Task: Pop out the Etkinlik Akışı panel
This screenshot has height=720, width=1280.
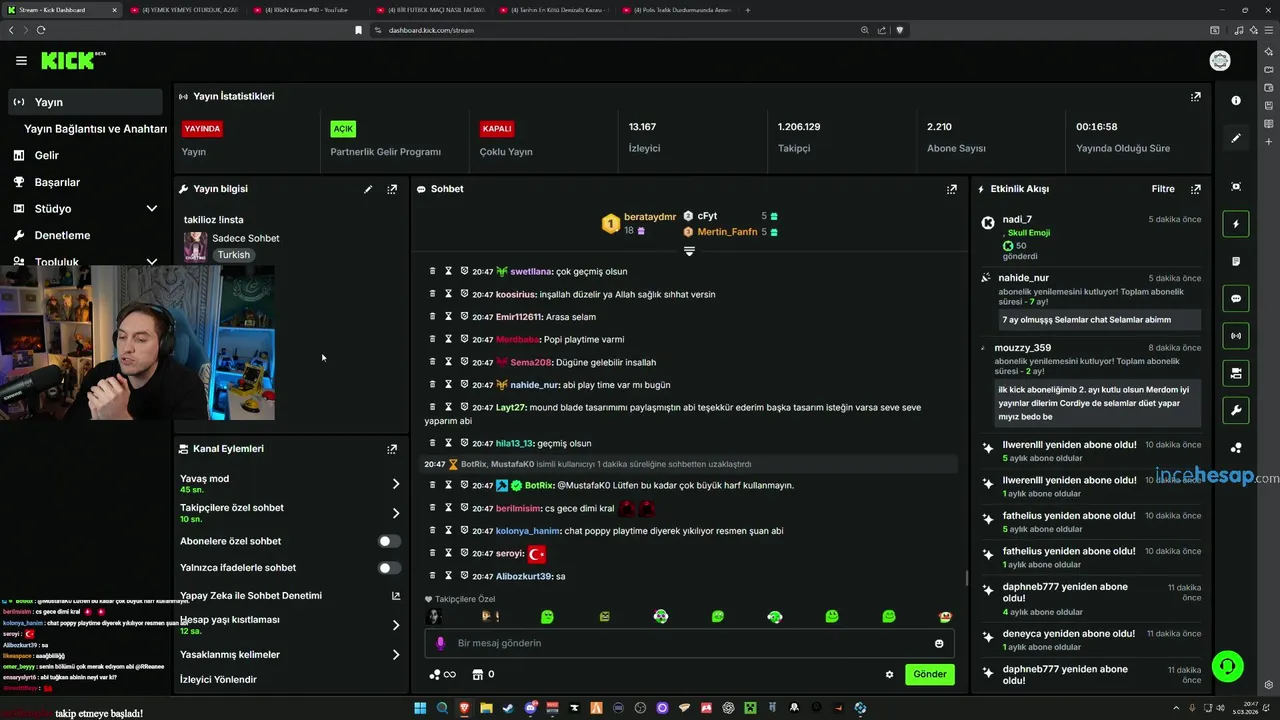Action: click(1195, 189)
